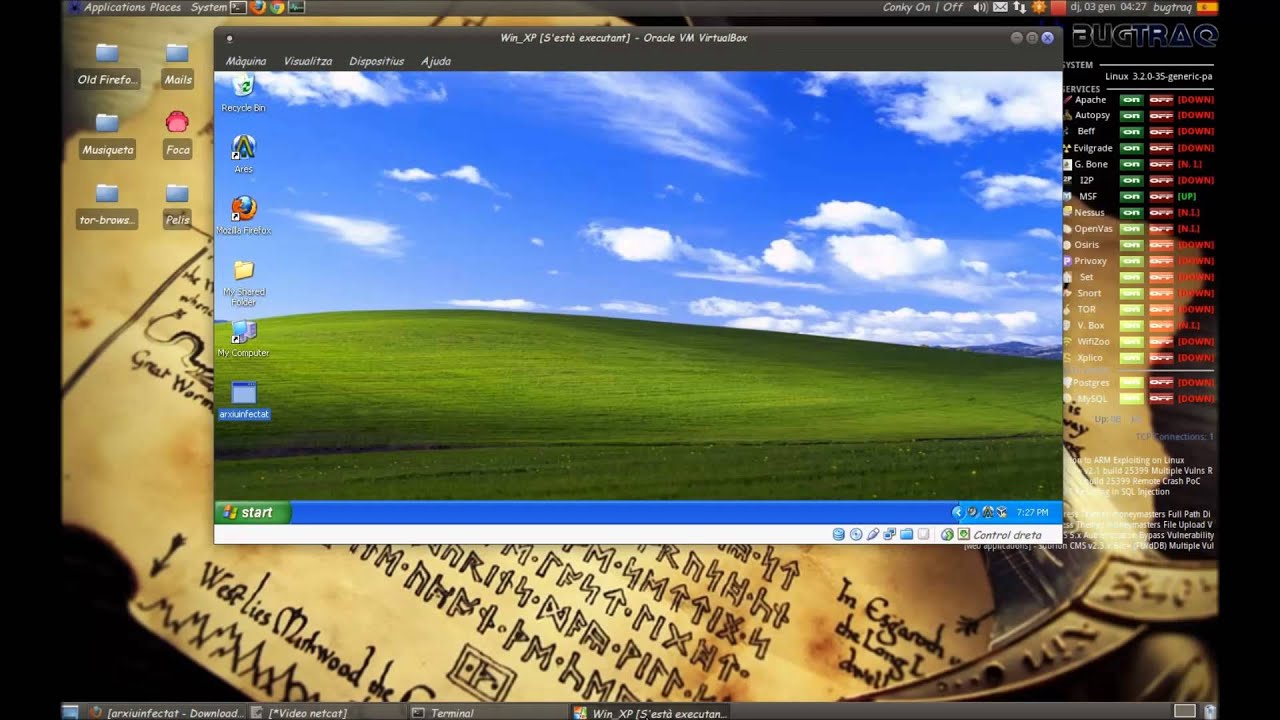Click the VirtualBox shared folders status icon
The image size is (1280, 720).
coord(906,535)
